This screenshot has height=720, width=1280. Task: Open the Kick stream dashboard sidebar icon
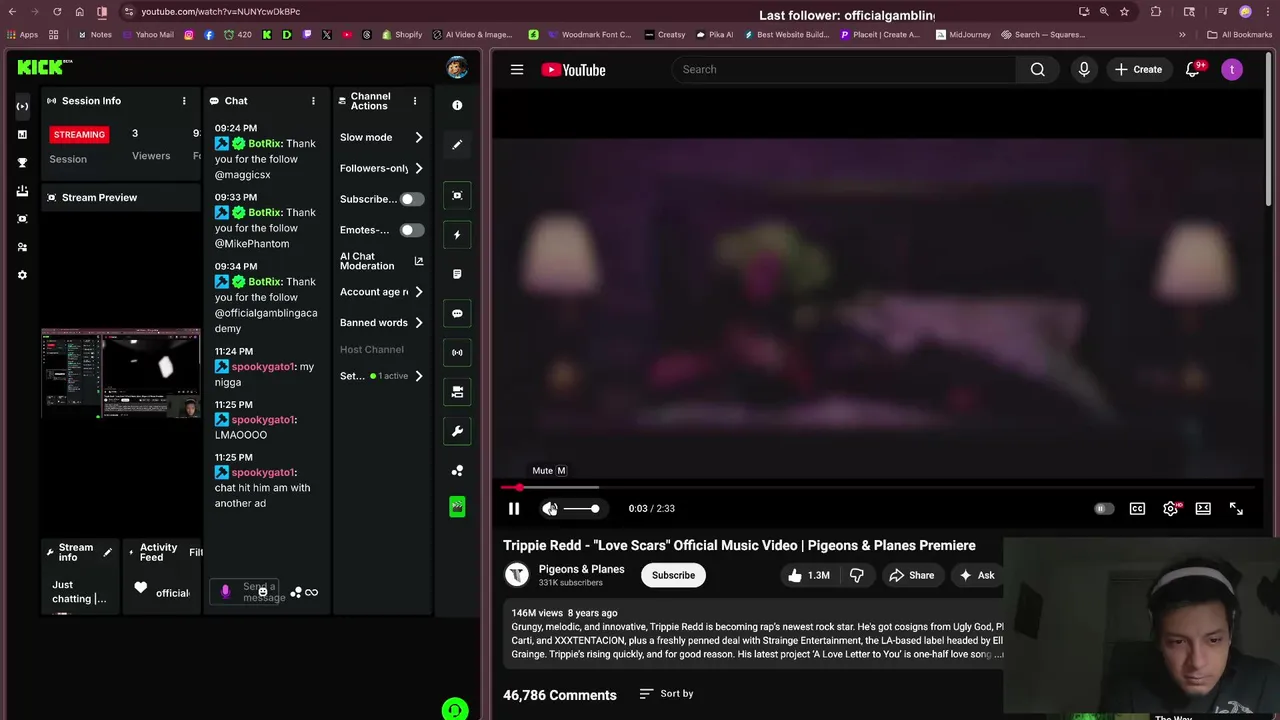[22, 106]
